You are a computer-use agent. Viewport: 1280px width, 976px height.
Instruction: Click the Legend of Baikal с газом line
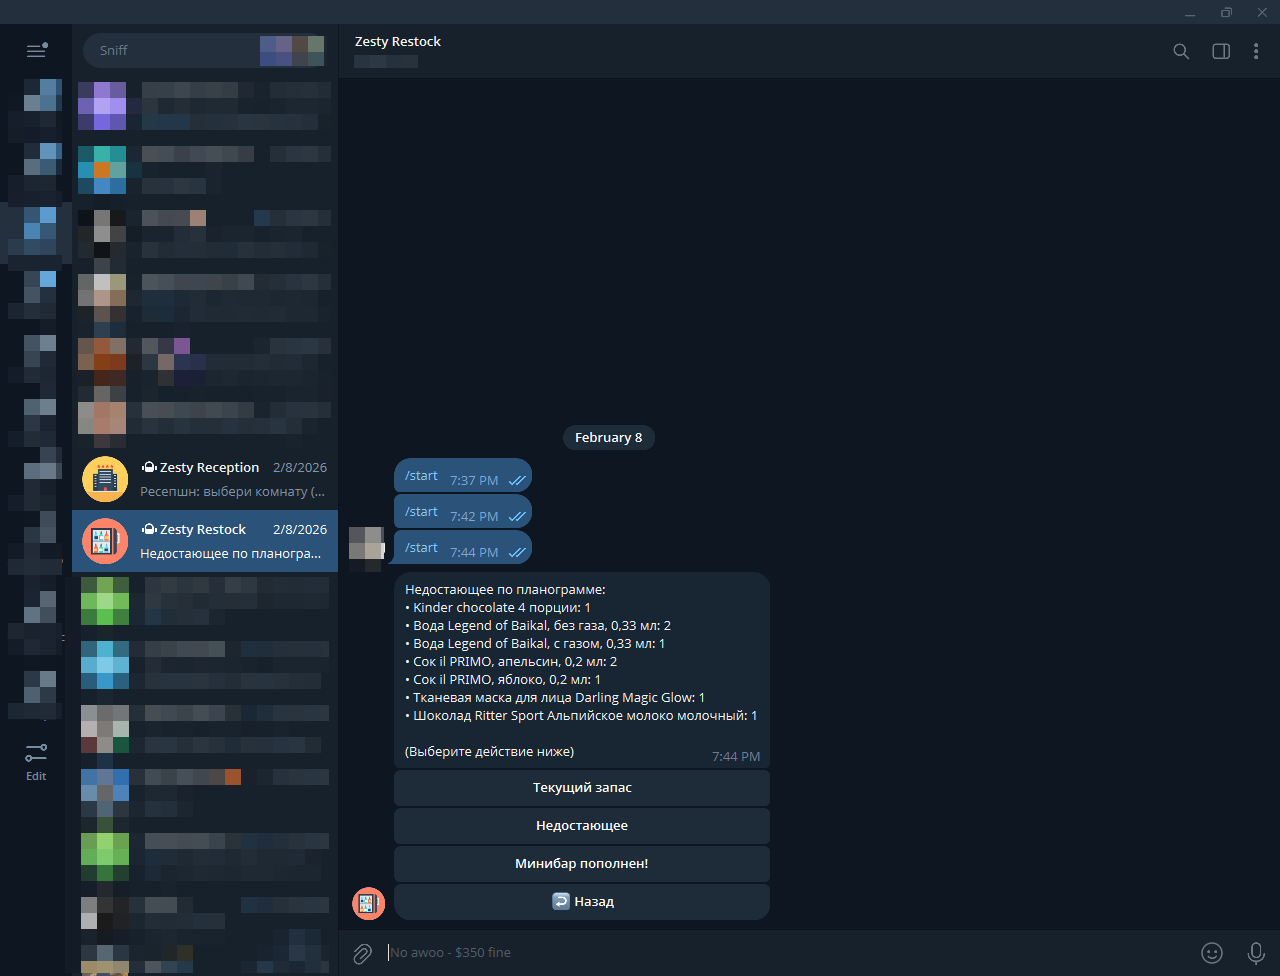click(x=535, y=644)
